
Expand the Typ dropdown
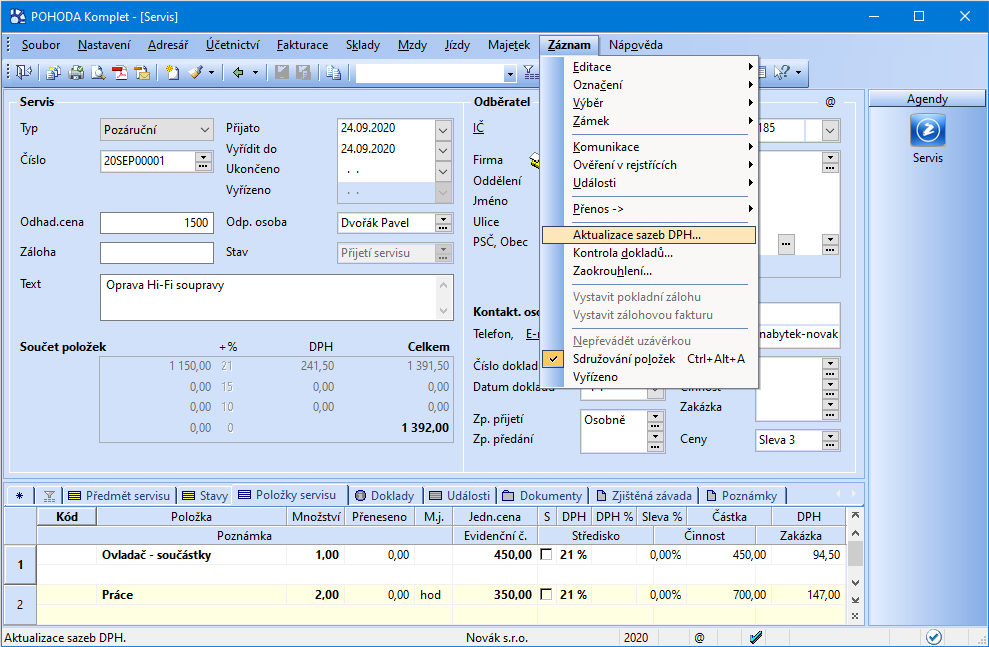(204, 130)
